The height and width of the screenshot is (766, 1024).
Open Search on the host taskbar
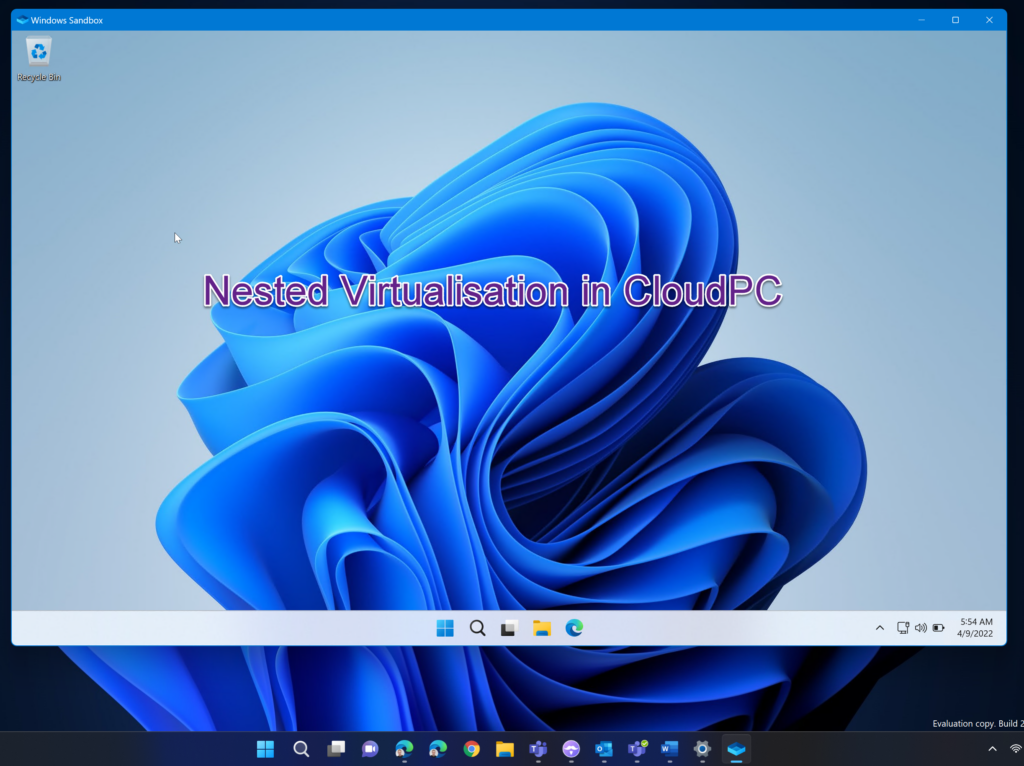coord(300,748)
